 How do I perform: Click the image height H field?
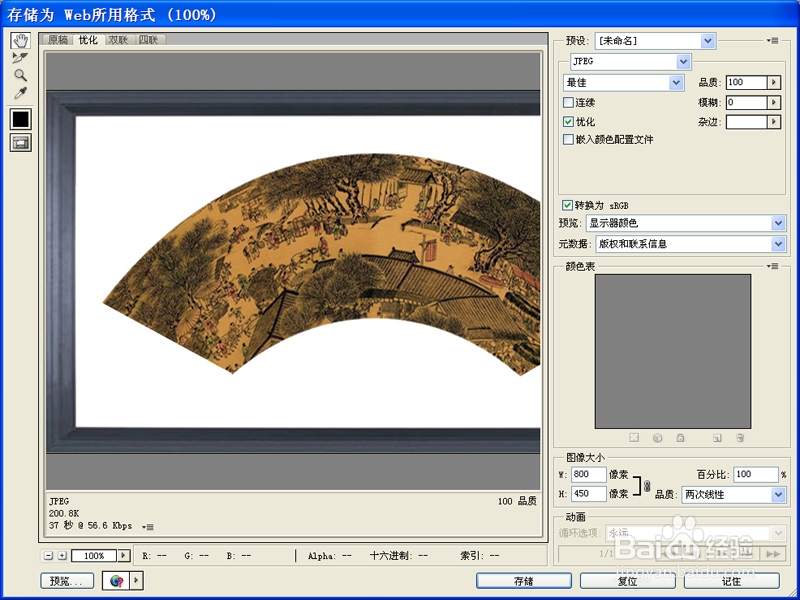pos(588,494)
